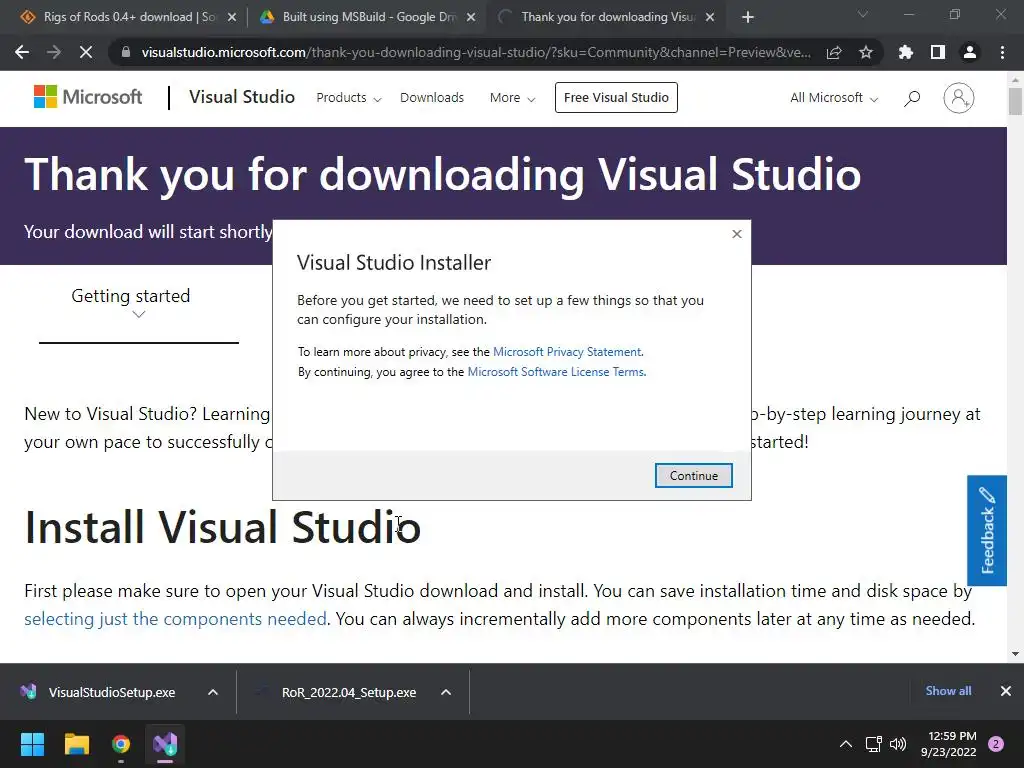Open the Downloads nav item

tap(432, 97)
